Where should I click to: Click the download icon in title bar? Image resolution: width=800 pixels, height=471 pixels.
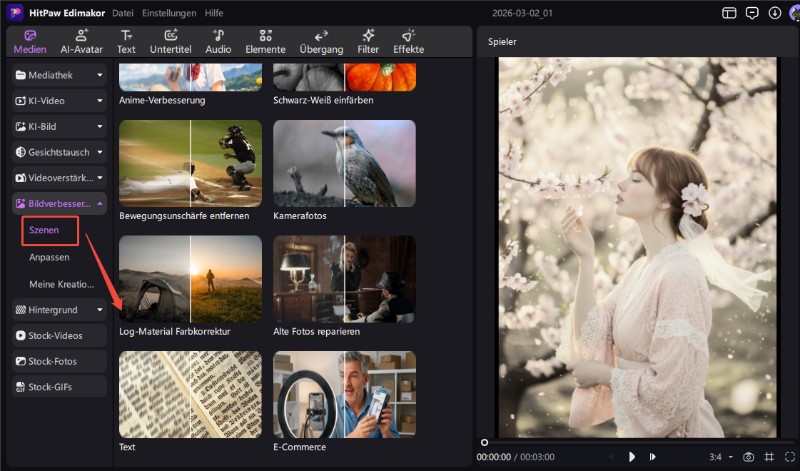[x=774, y=13]
